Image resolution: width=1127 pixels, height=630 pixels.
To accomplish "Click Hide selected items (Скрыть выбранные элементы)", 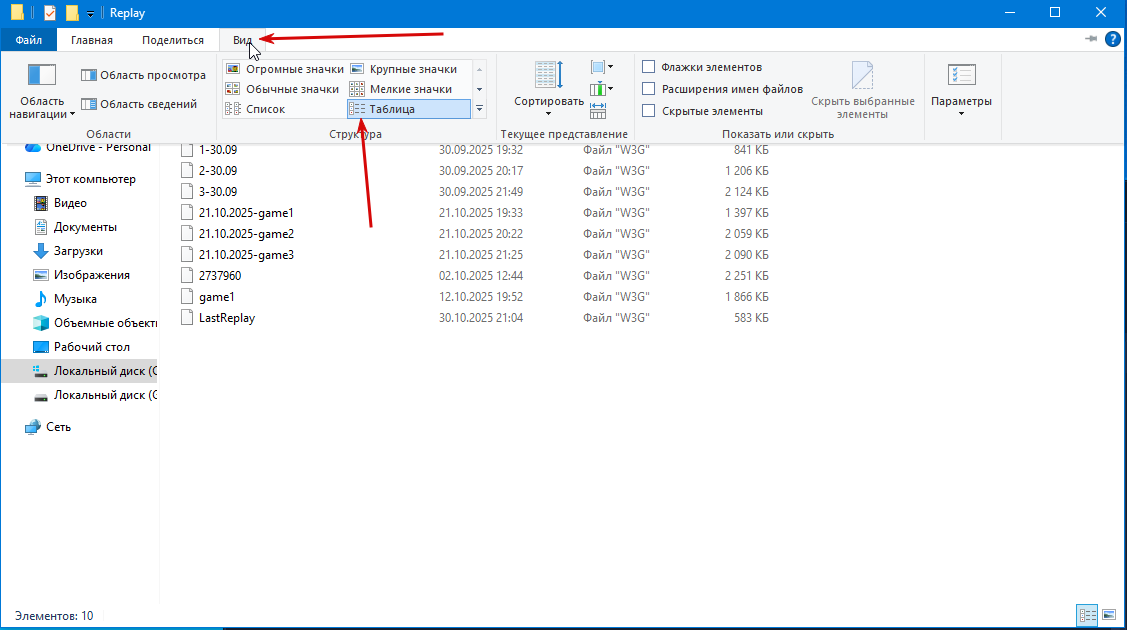I will coord(862,91).
